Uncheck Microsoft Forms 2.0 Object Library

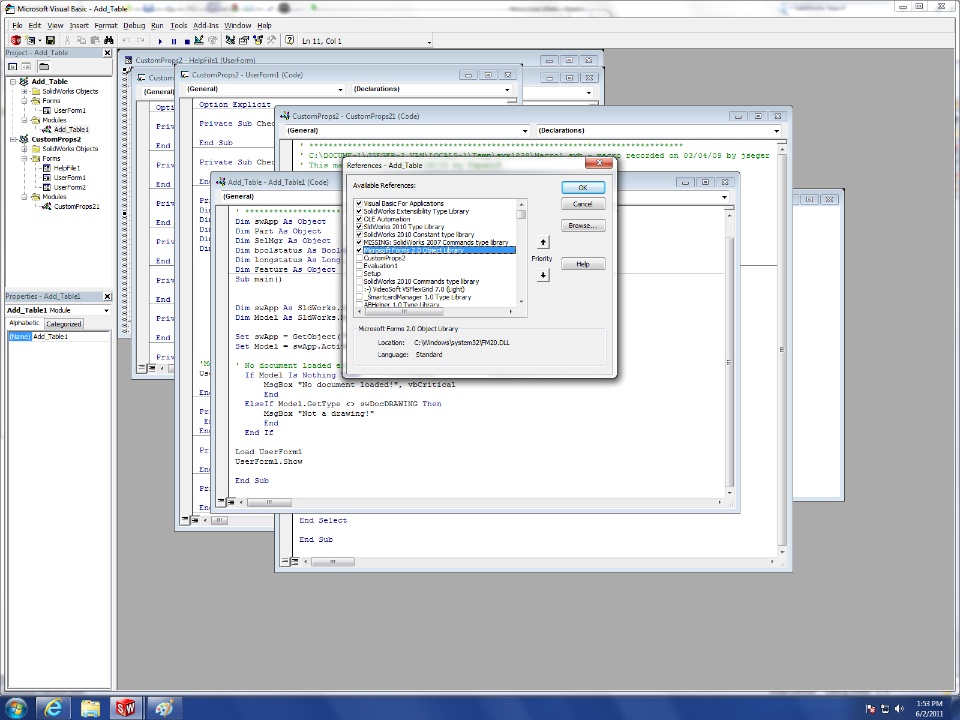coord(359,250)
